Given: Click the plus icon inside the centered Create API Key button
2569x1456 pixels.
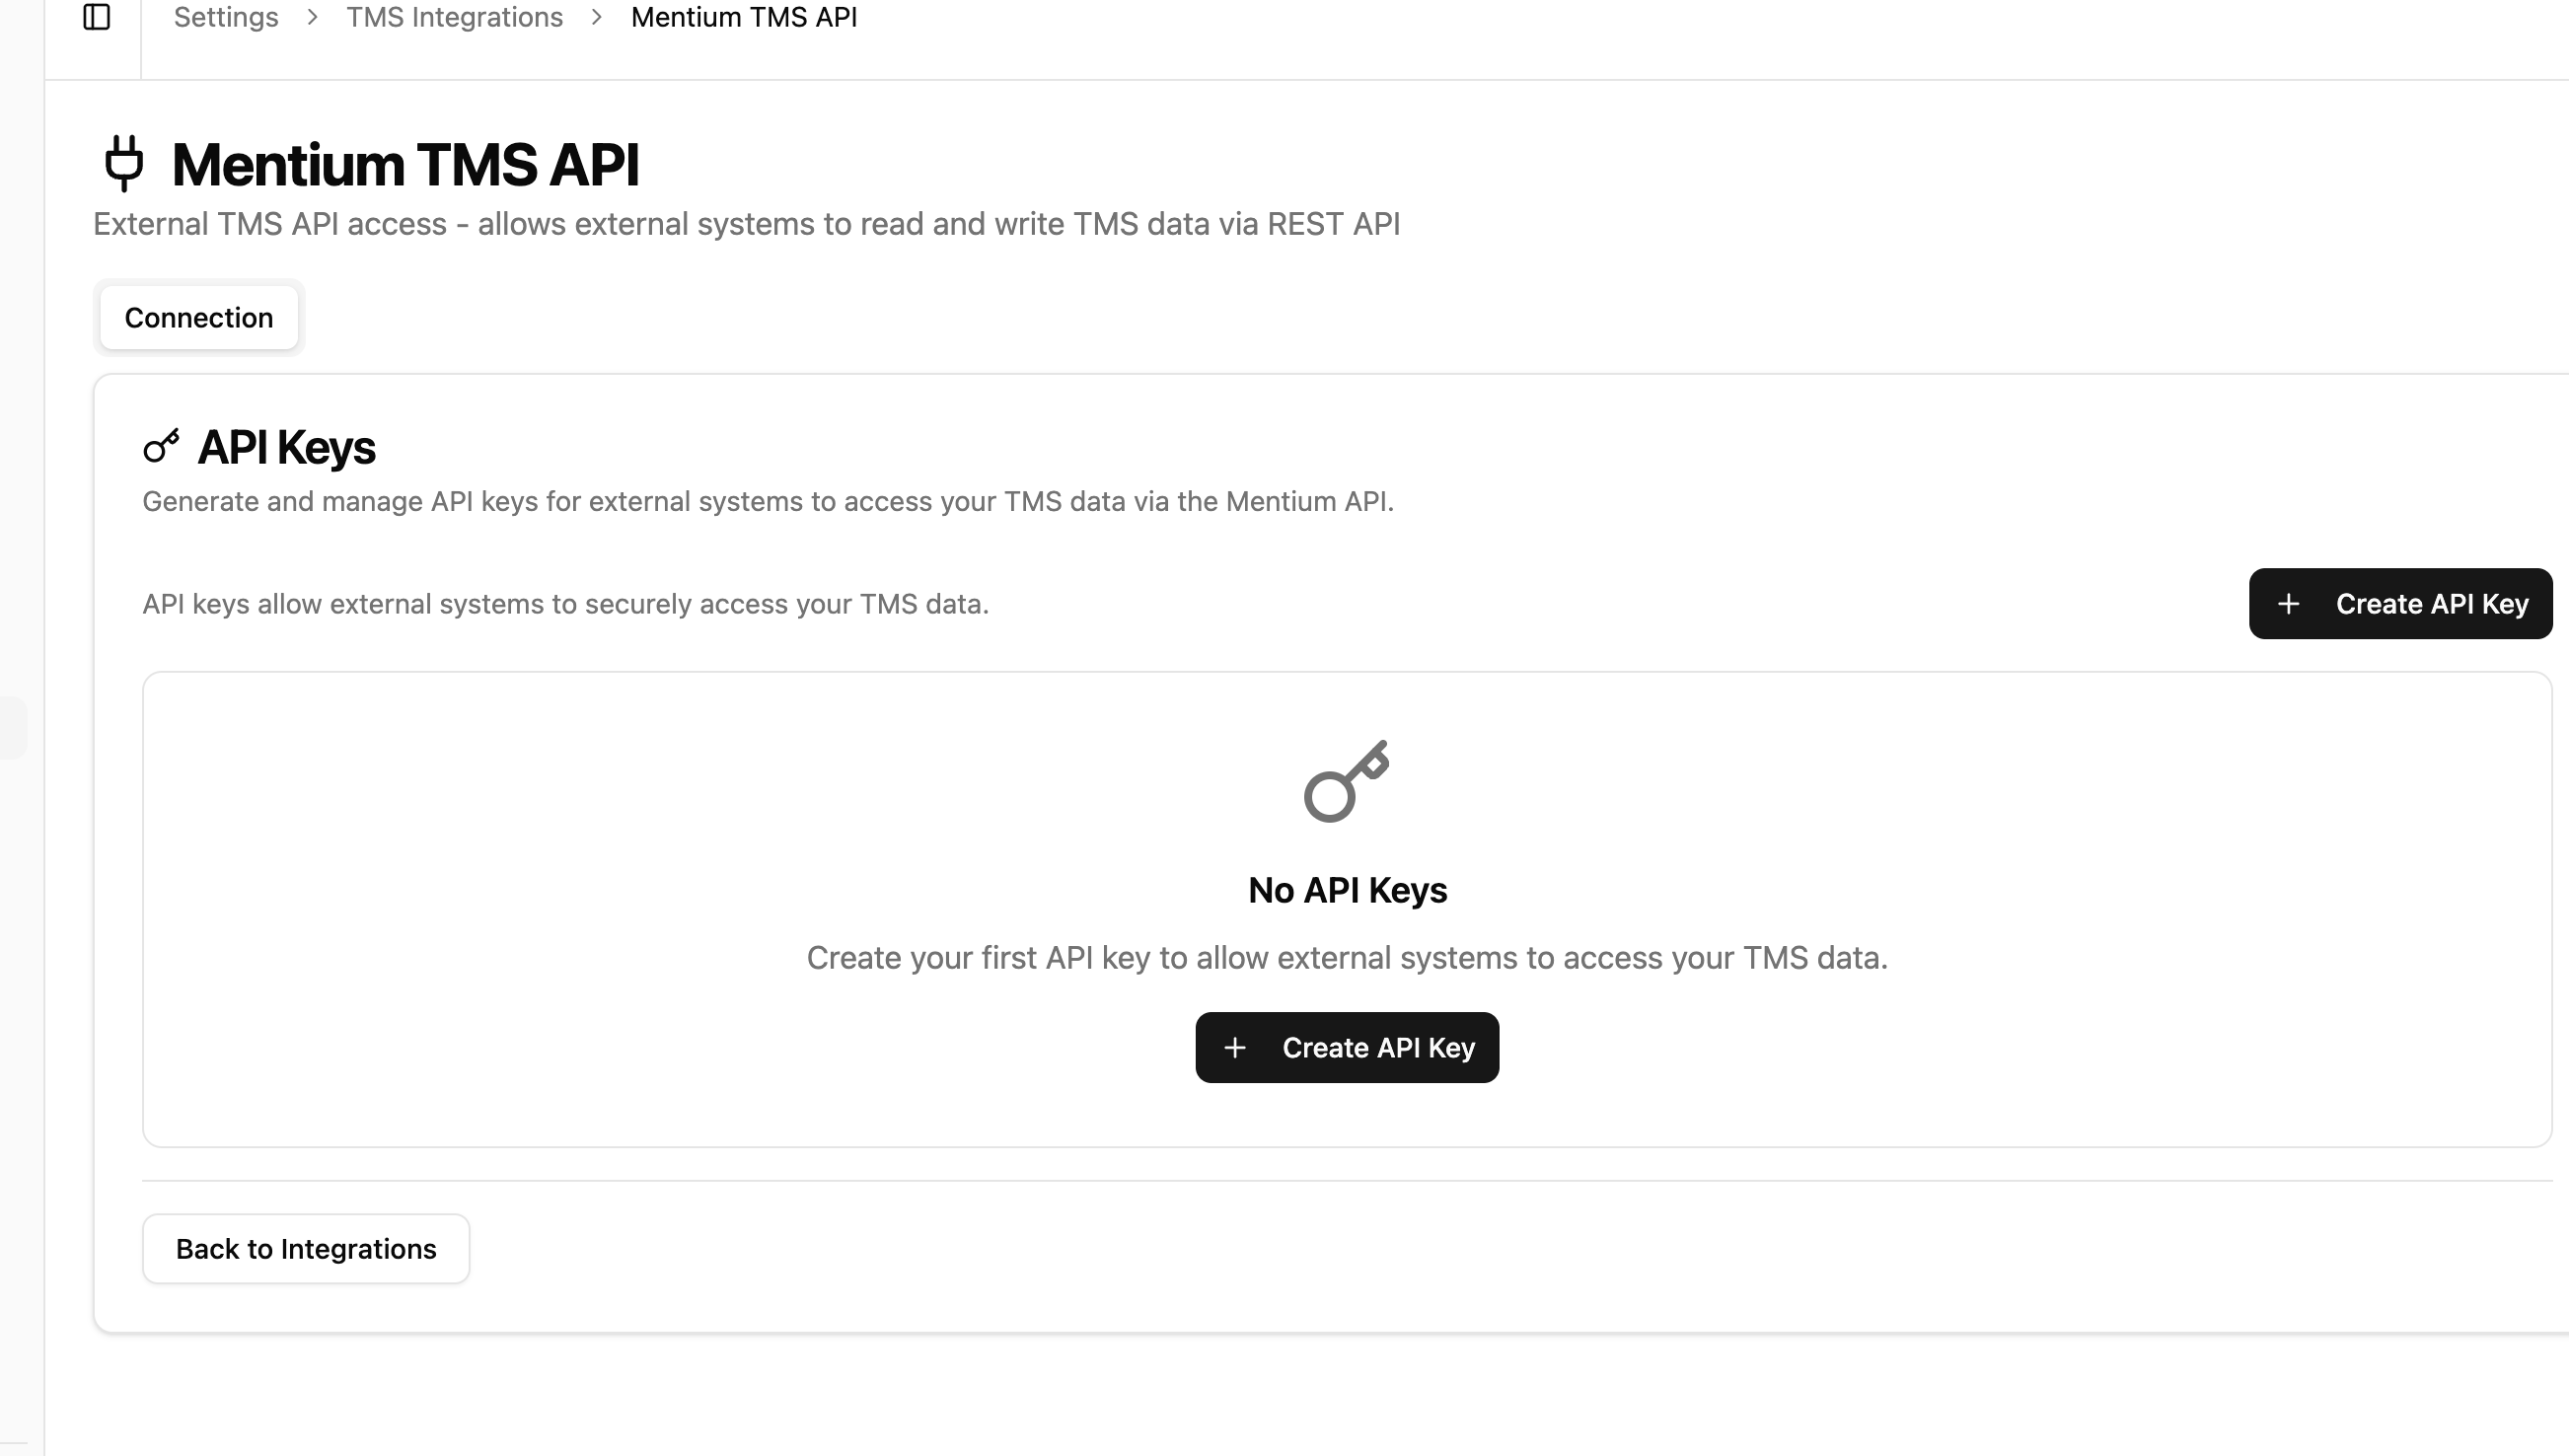Looking at the screenshot, I should (1235, 1047).
